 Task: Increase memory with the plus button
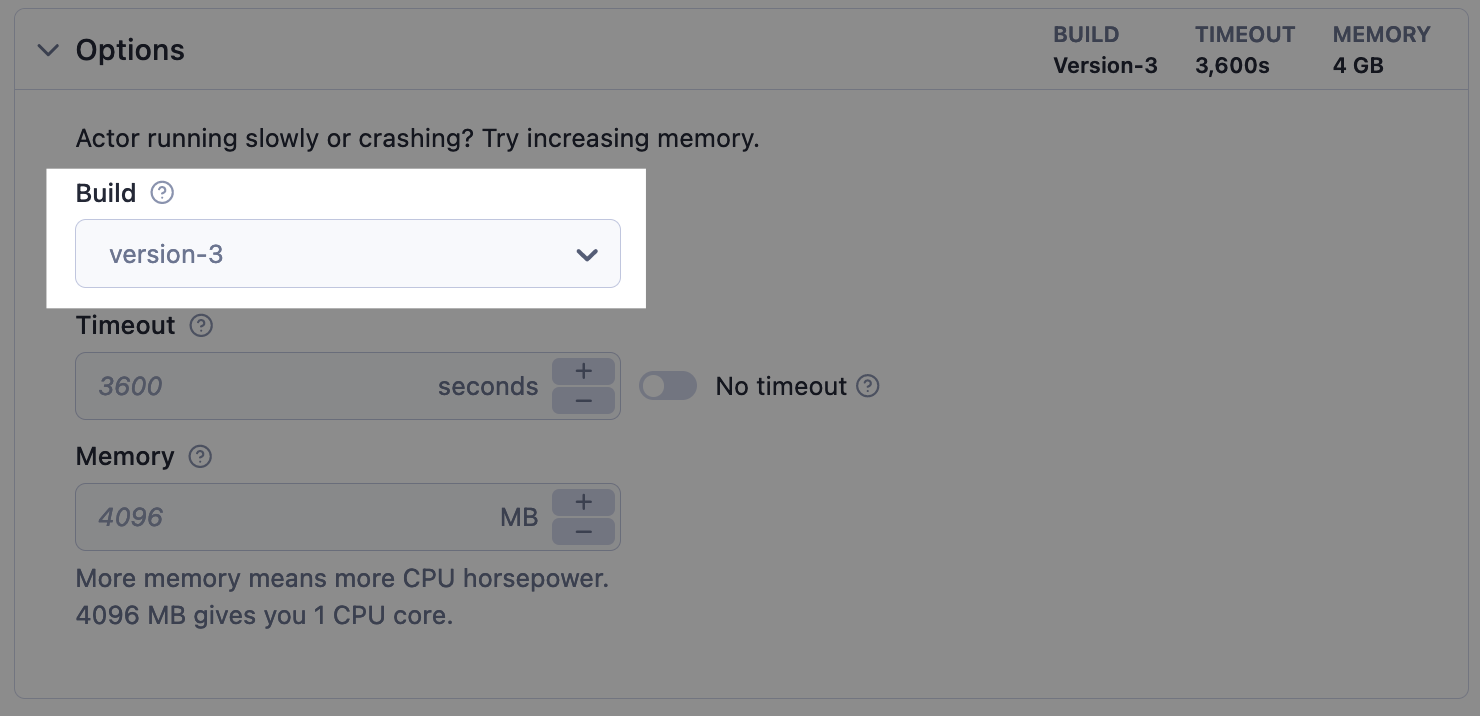click(x=584, y=502)
